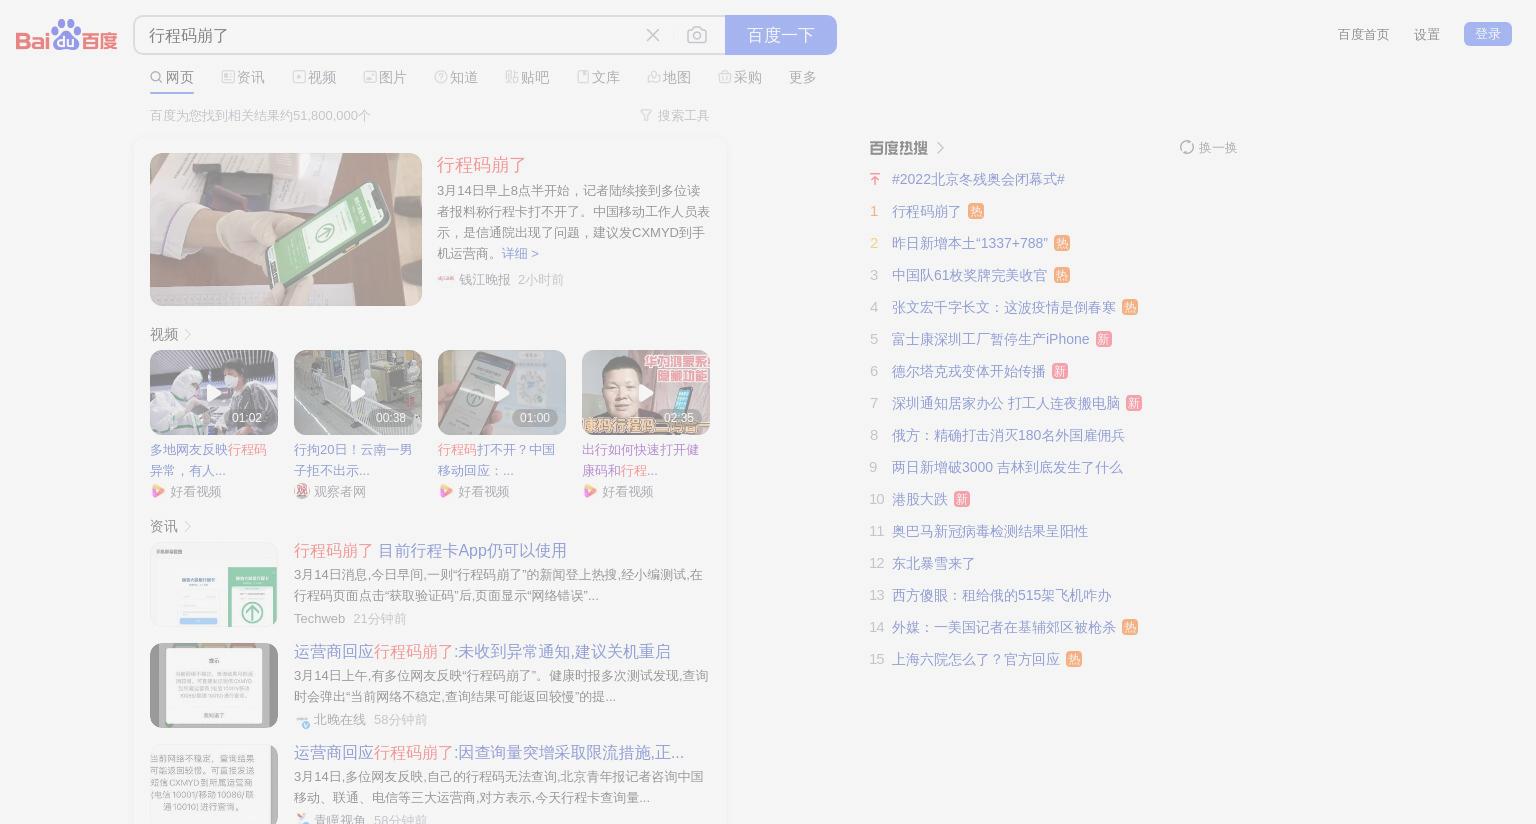Play the 00:38 video thumbnail
Screen dimensions: 1536x824
pos(358,392)
